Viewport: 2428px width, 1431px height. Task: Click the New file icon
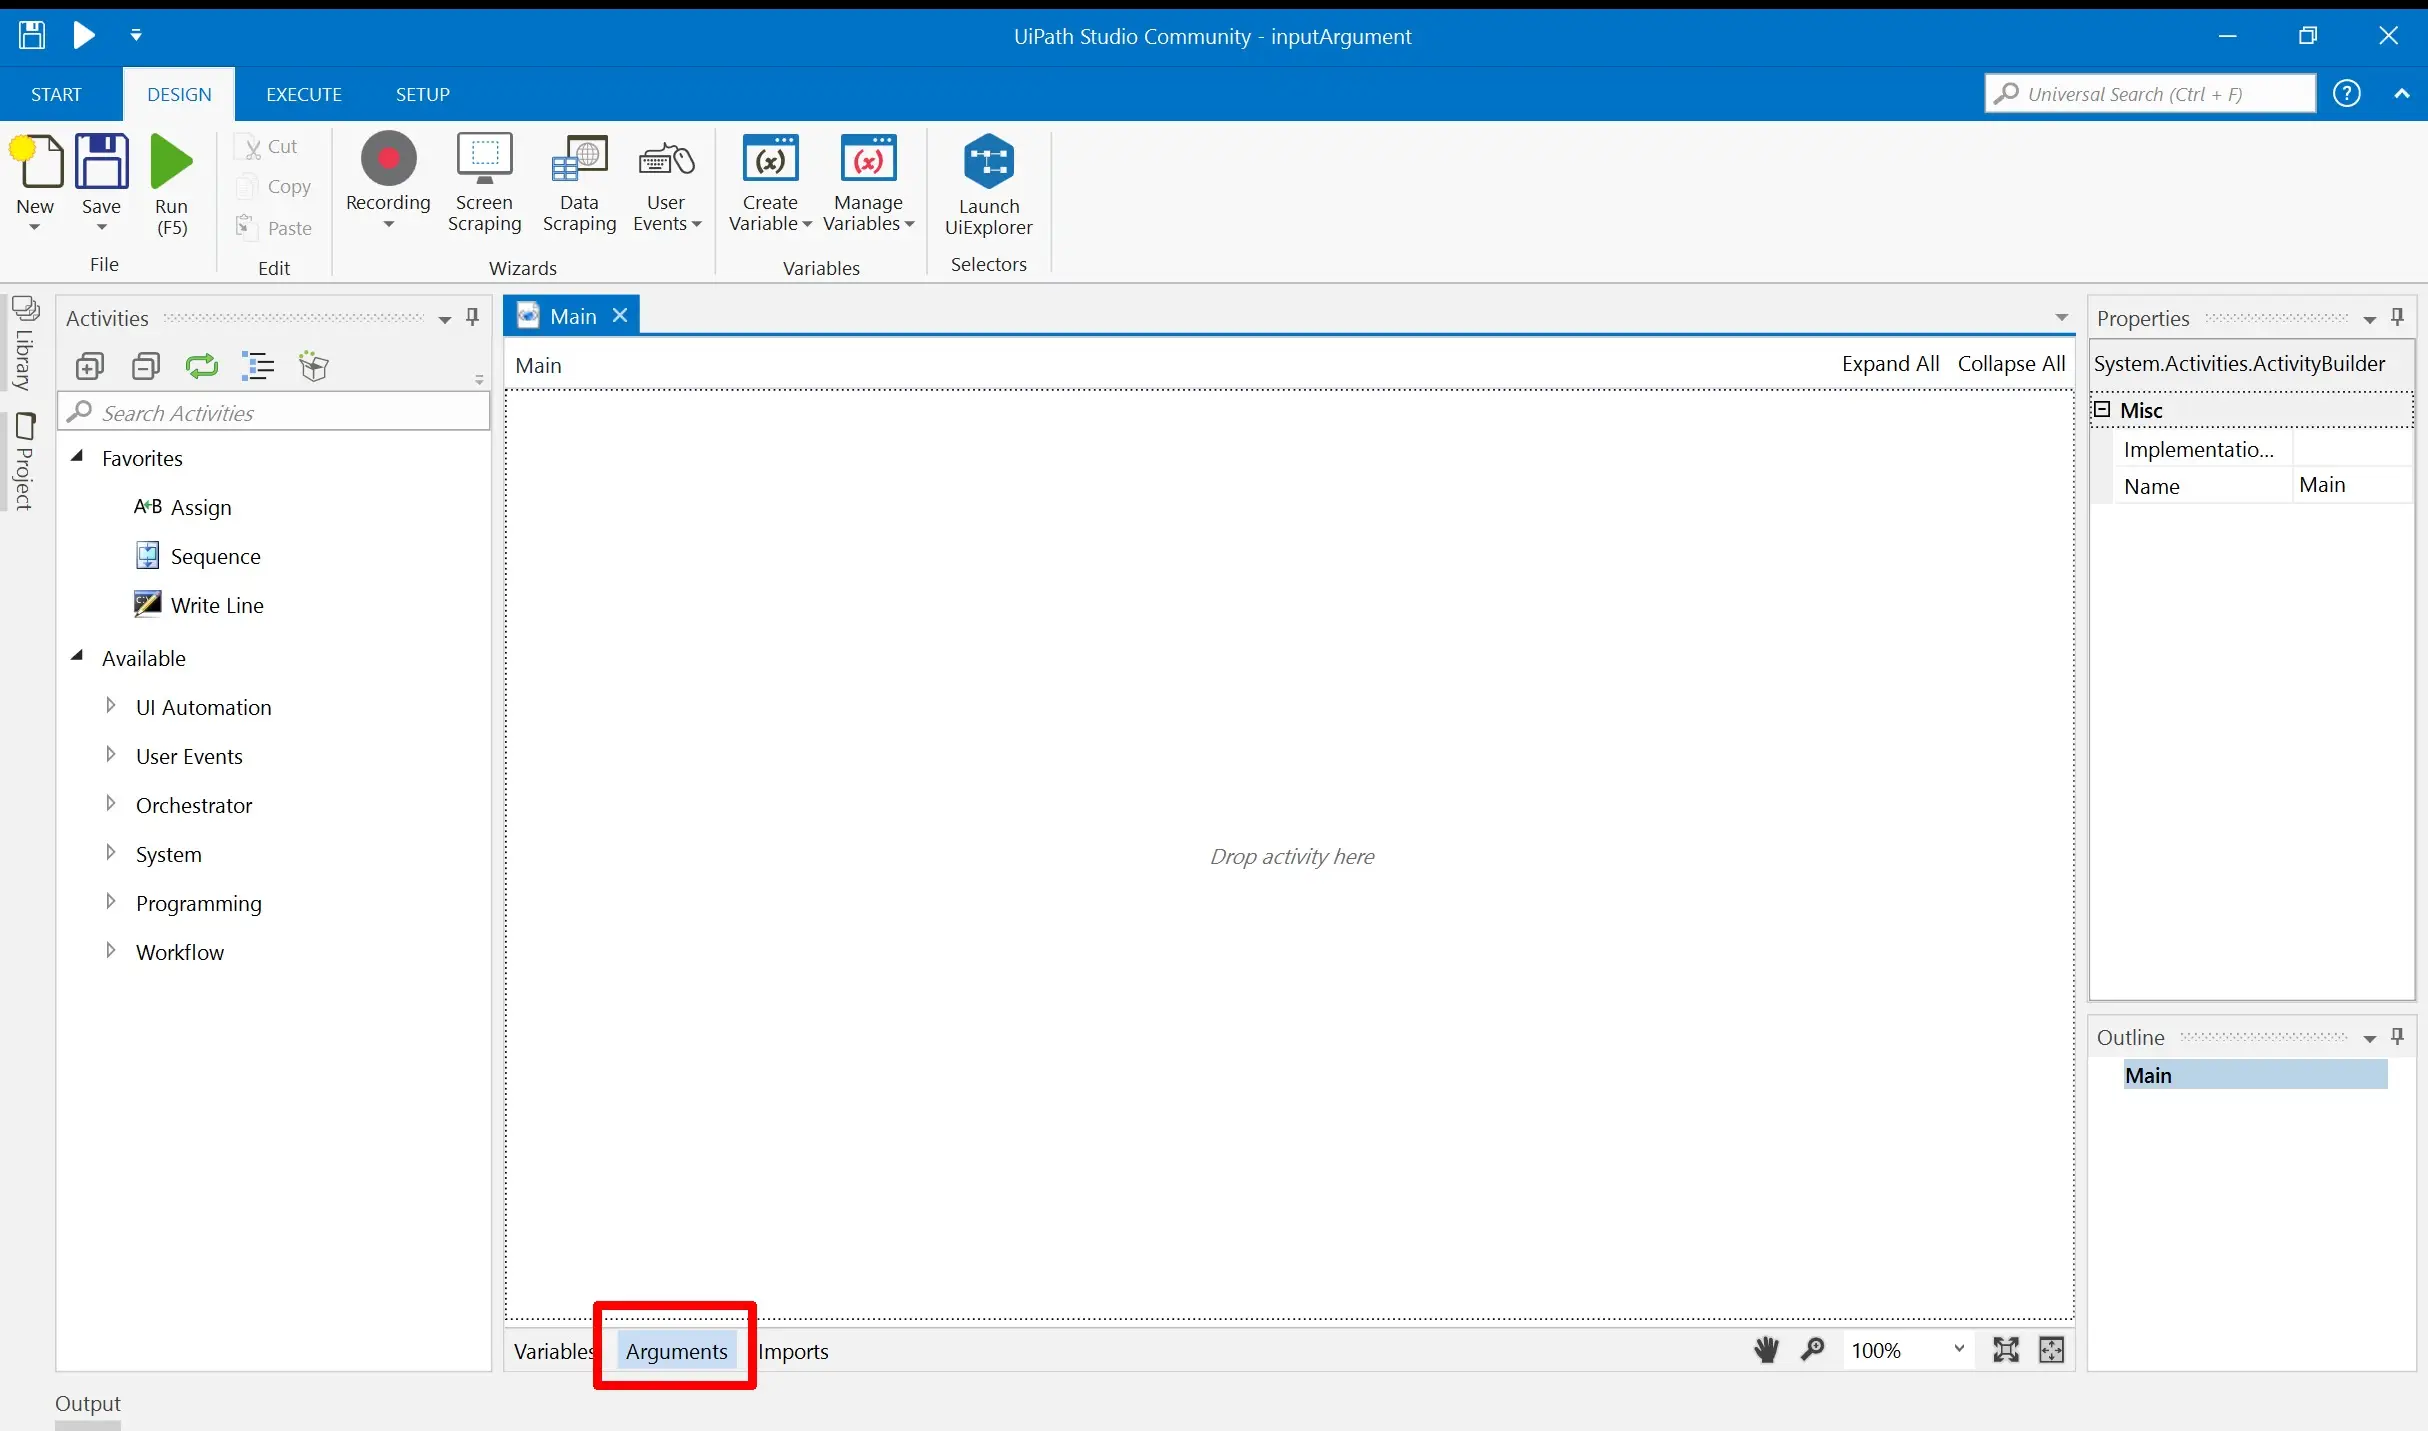(36, 162)
